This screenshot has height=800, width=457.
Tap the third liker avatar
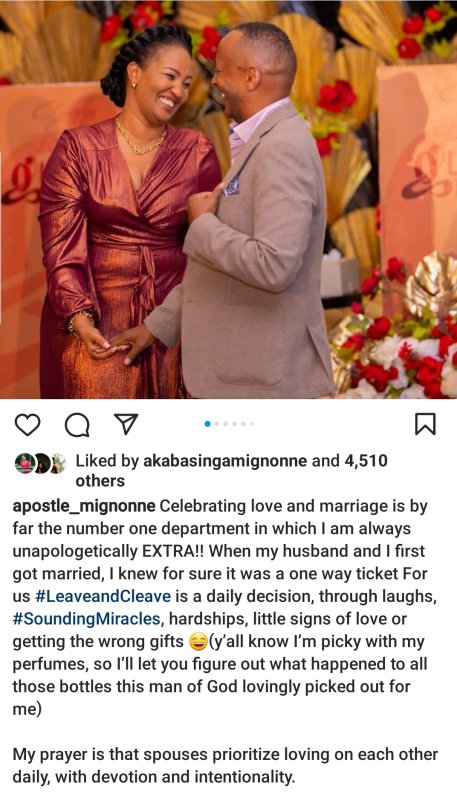pyautogui.click(x=58, y=463)
